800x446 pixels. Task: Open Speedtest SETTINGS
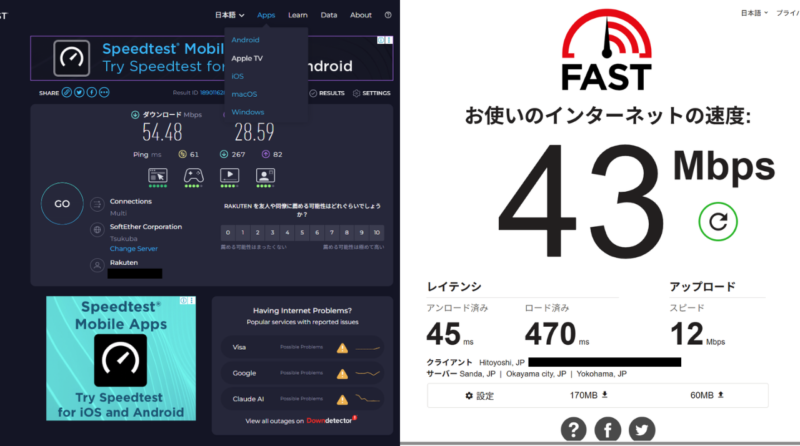pyautogui.click(x=371, y=93)
